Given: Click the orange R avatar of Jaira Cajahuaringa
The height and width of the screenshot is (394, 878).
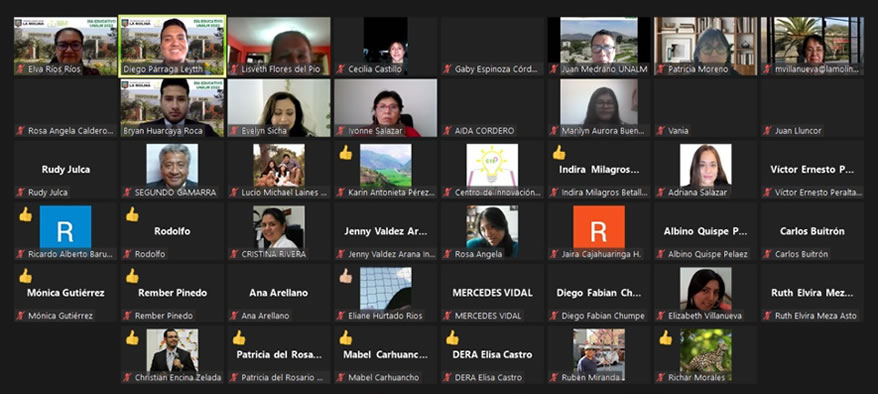Looking at the screenshot, I should click(x=599, y=227).
